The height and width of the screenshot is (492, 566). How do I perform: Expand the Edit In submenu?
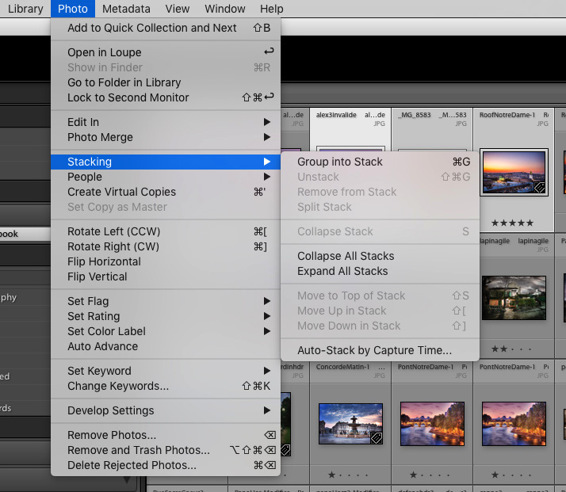(166, 122)
